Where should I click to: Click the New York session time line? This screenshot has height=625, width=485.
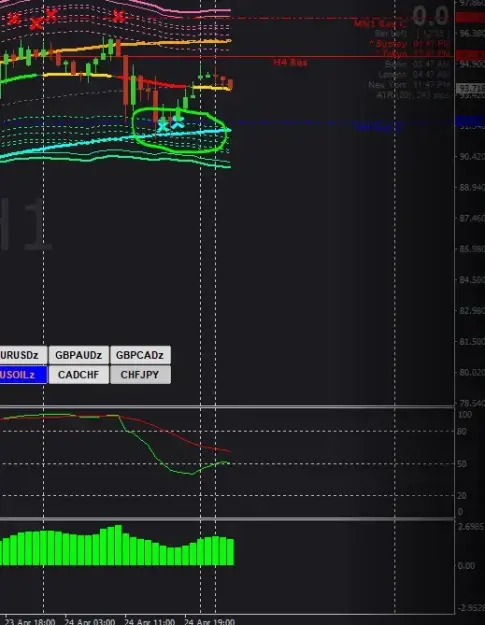pyautogui.click(x=409, y=85)
